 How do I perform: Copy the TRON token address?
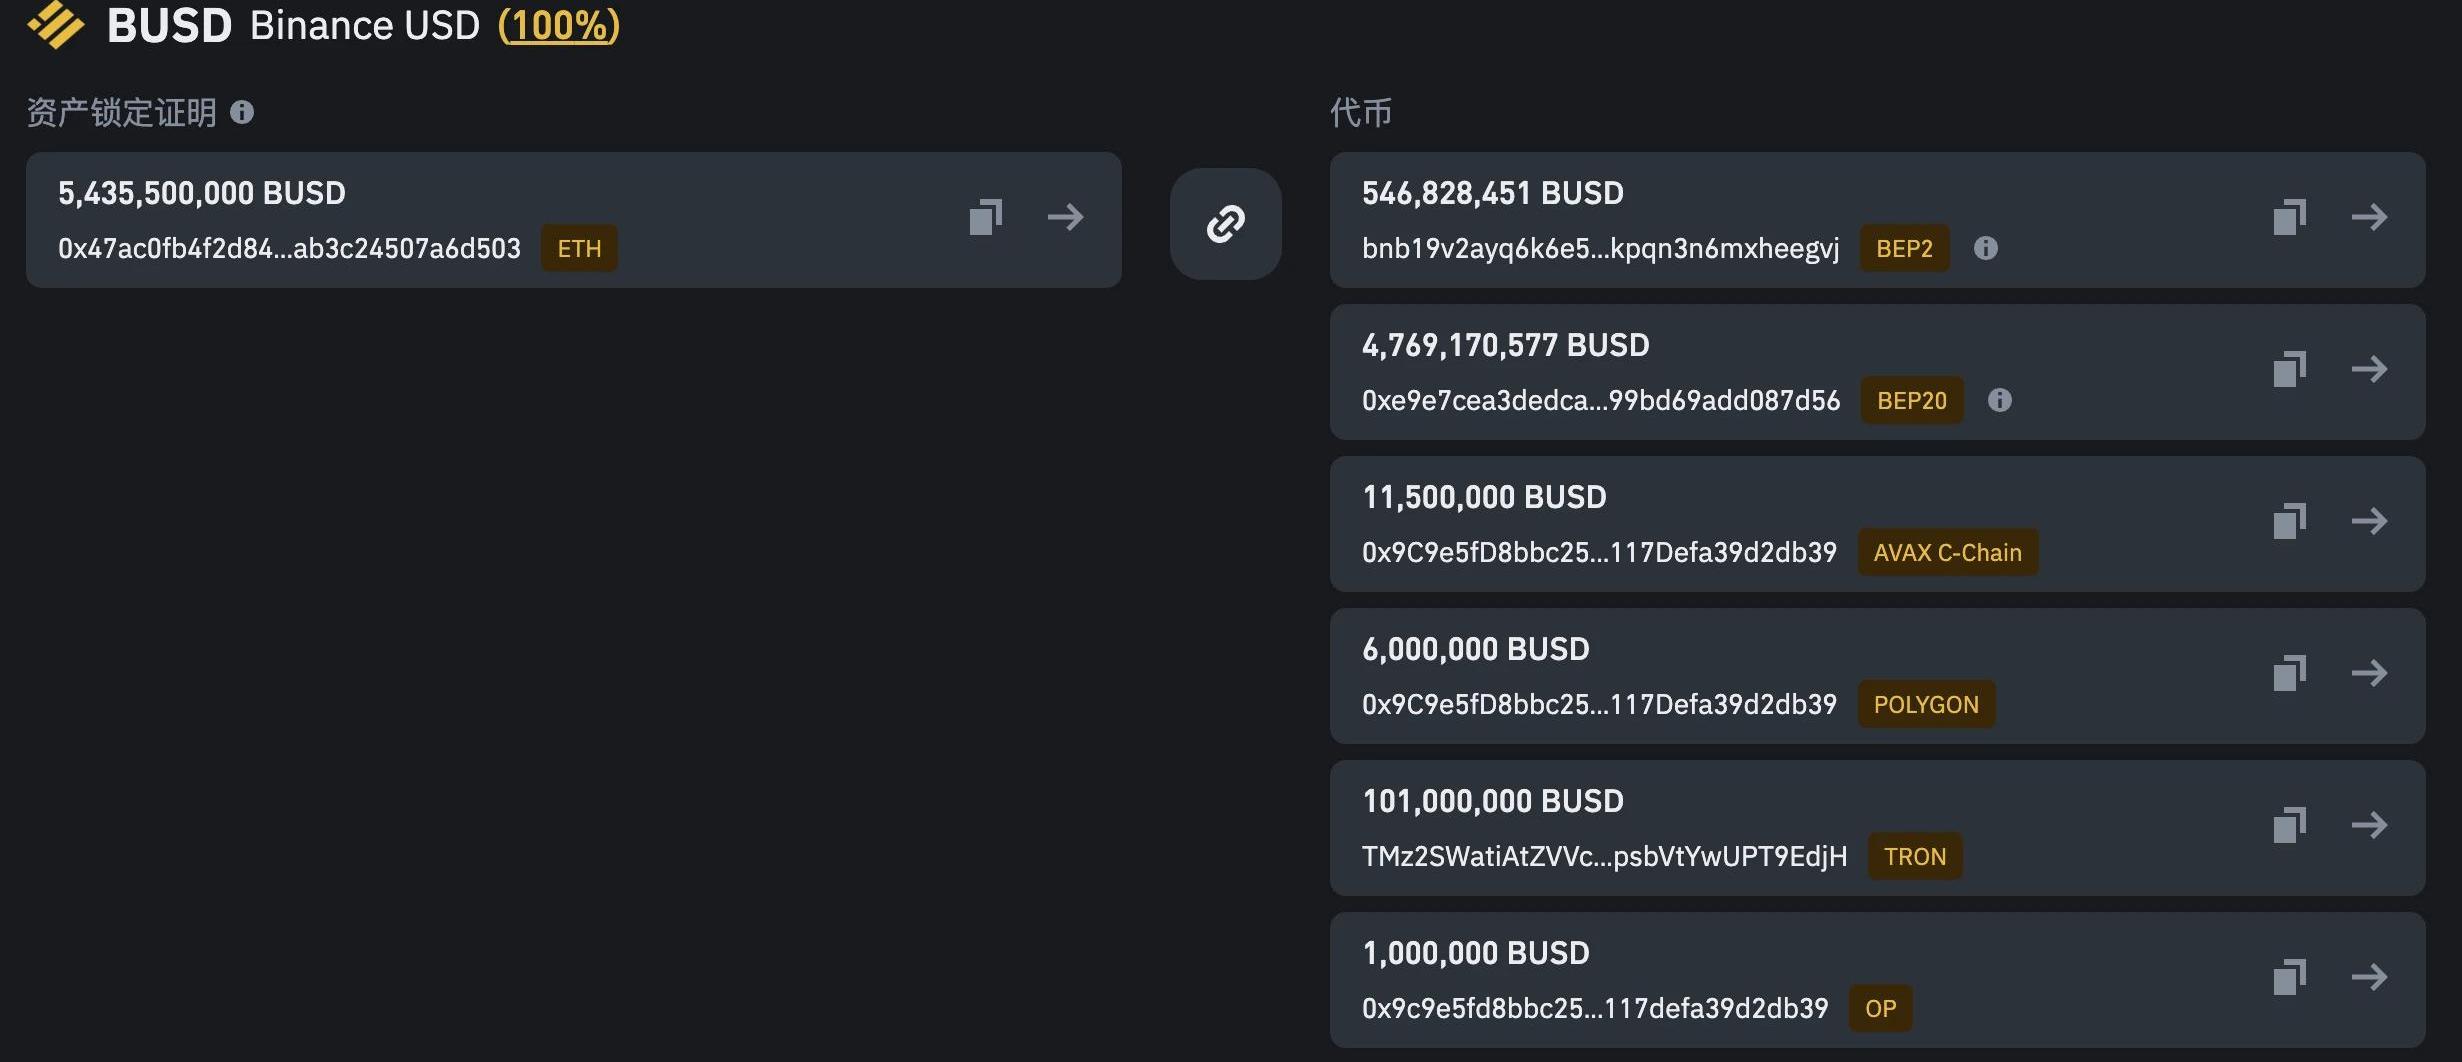[2289, 825]
